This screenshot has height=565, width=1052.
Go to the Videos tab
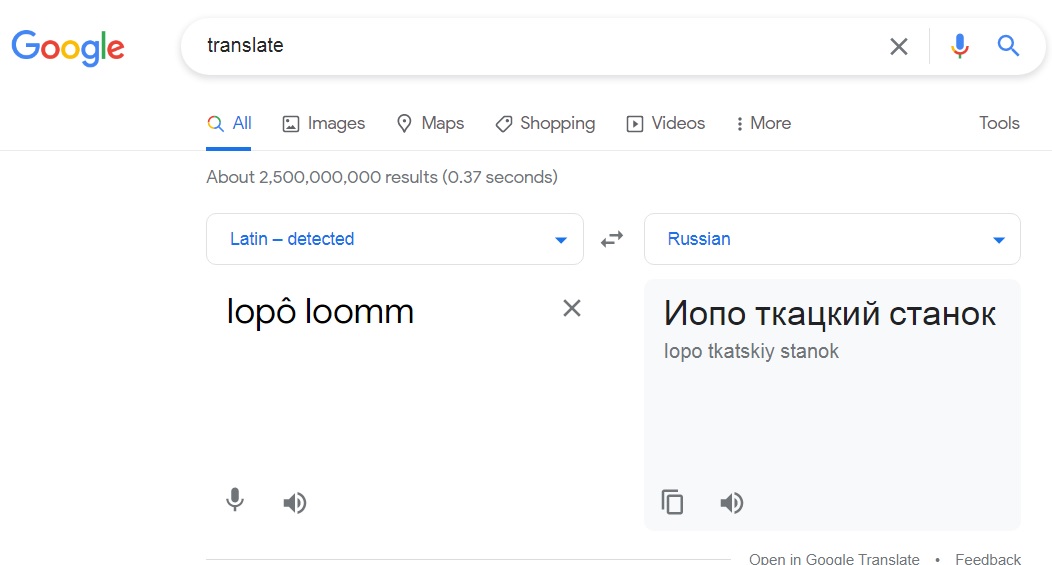(x=666, y=124)
